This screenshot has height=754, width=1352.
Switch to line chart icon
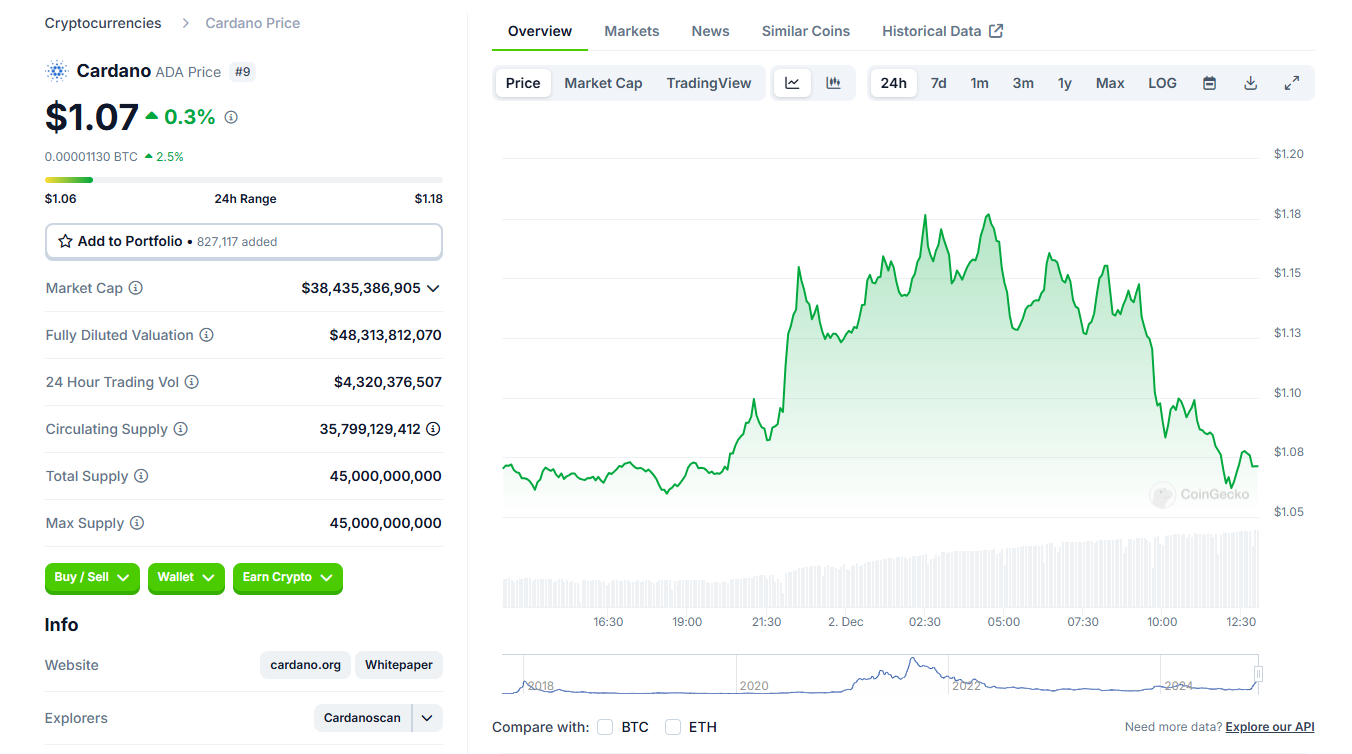[x=792, y=83]
